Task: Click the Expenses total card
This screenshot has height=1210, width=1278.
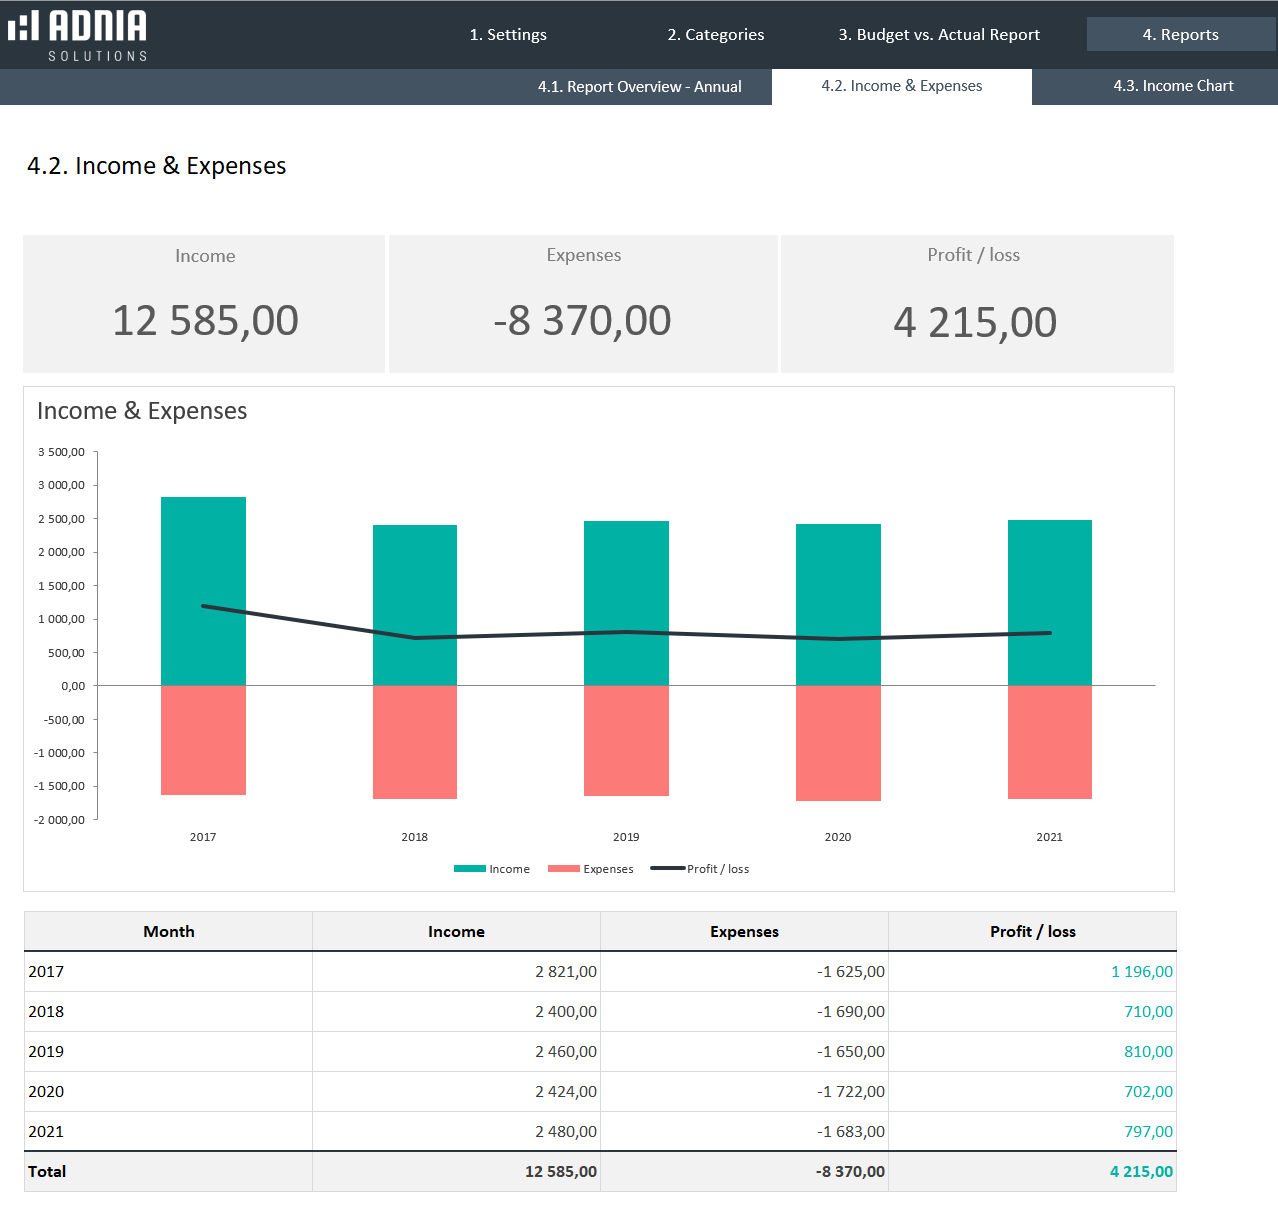Action: coord(583,304)
